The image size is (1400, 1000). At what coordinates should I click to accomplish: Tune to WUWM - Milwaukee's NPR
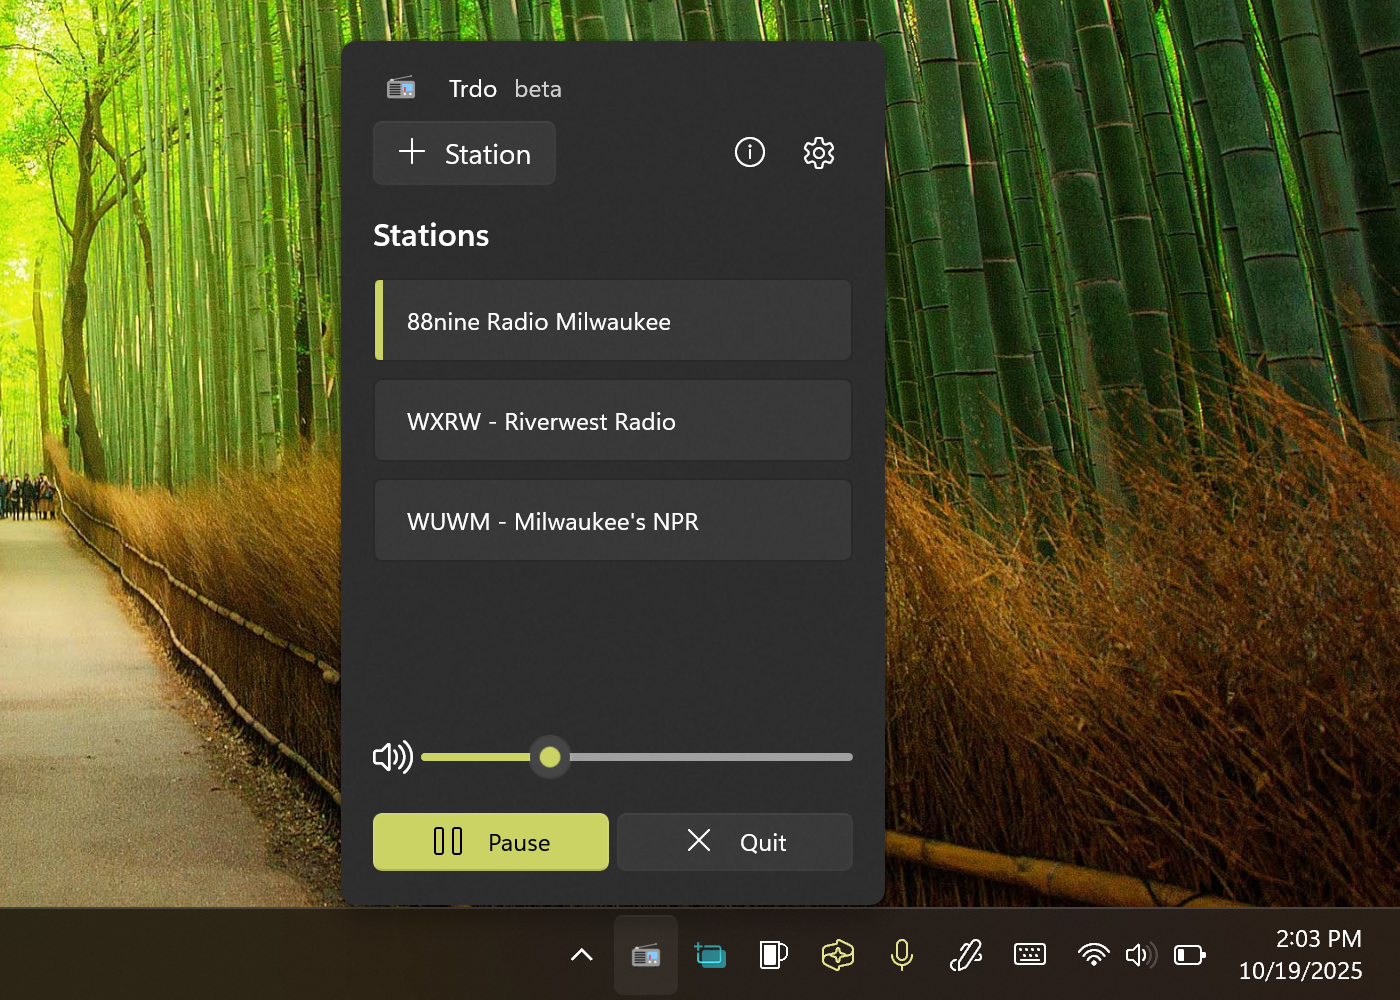pos(612,520)
